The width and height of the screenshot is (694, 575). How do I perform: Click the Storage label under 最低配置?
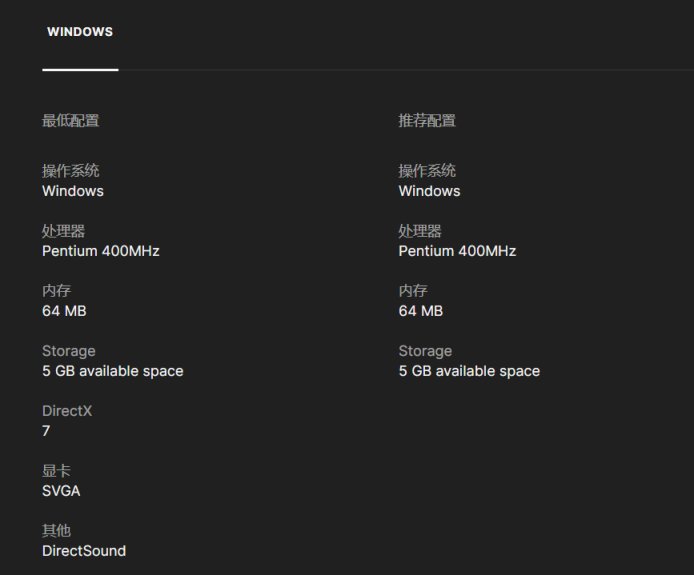pos(69,351)
